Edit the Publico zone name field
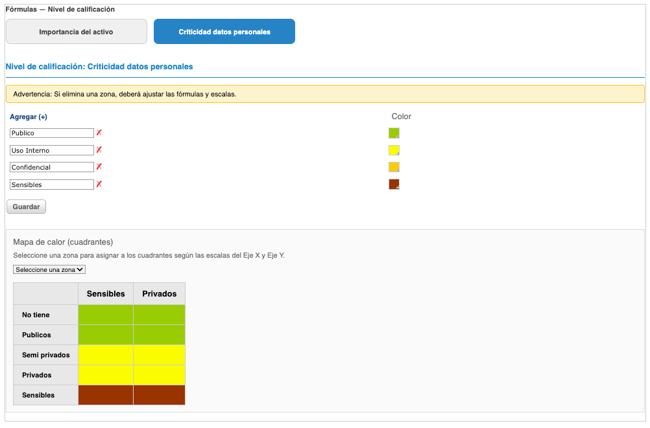Screen dimensions: 650x428 click(52, 133)
